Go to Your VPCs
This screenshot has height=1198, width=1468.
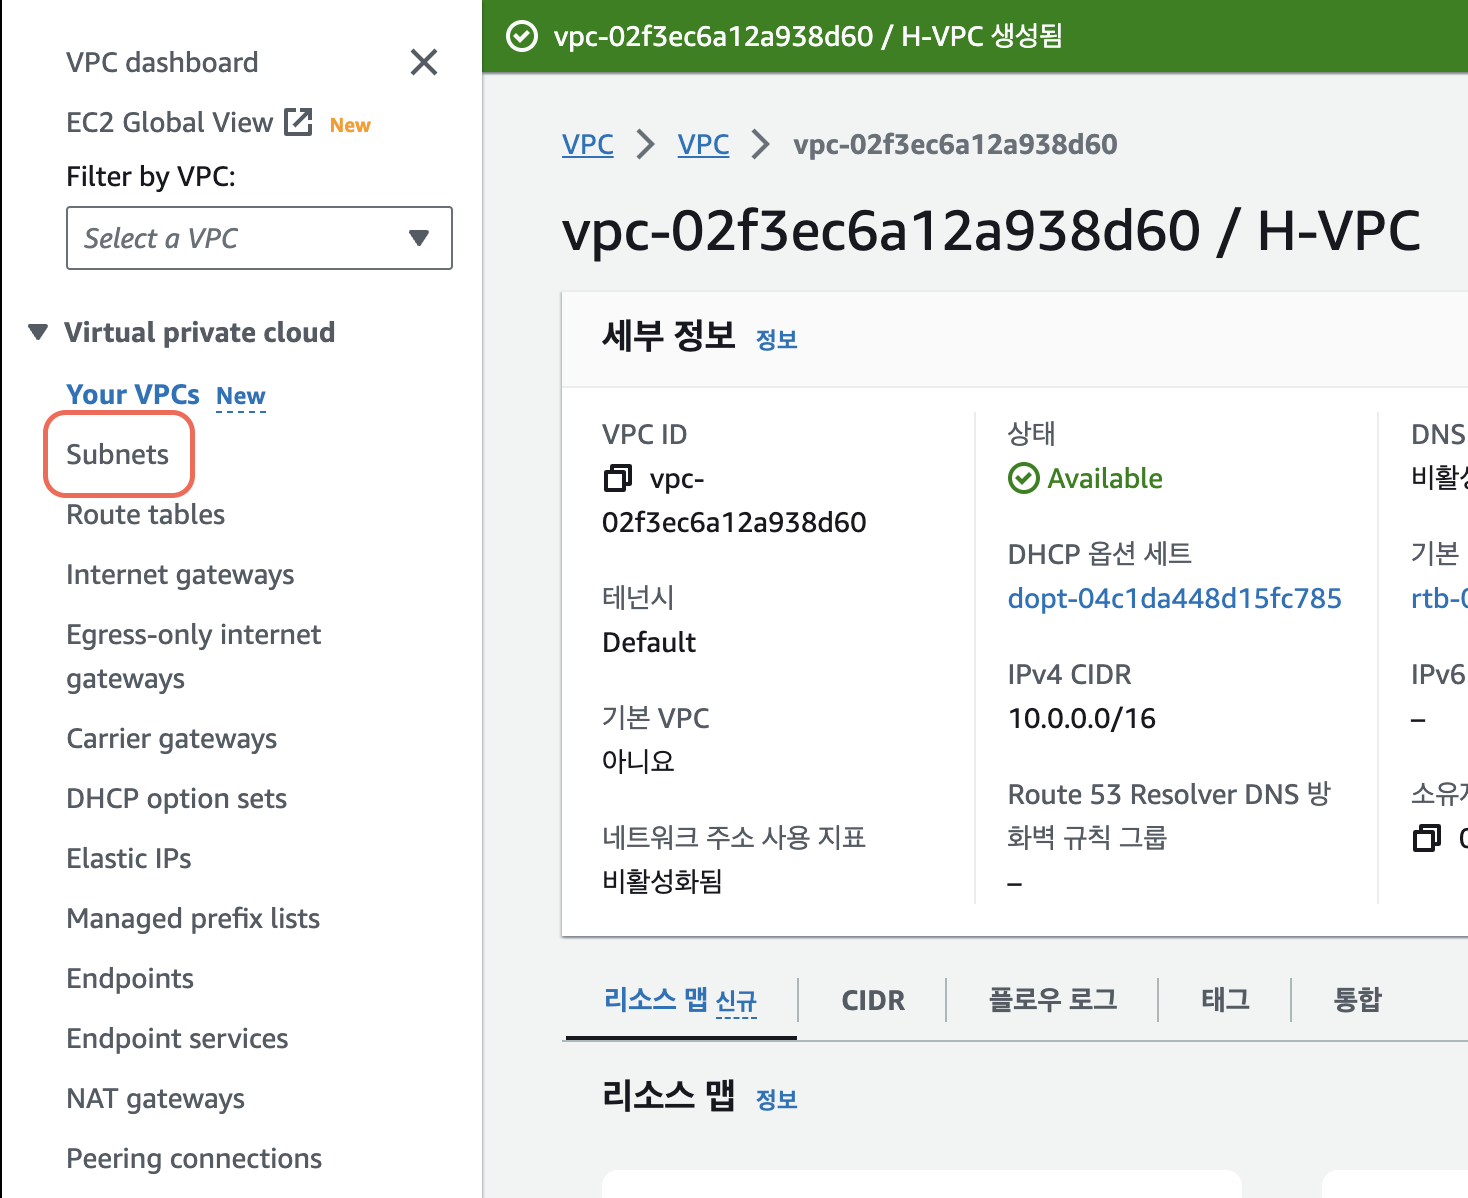[133, 394]
